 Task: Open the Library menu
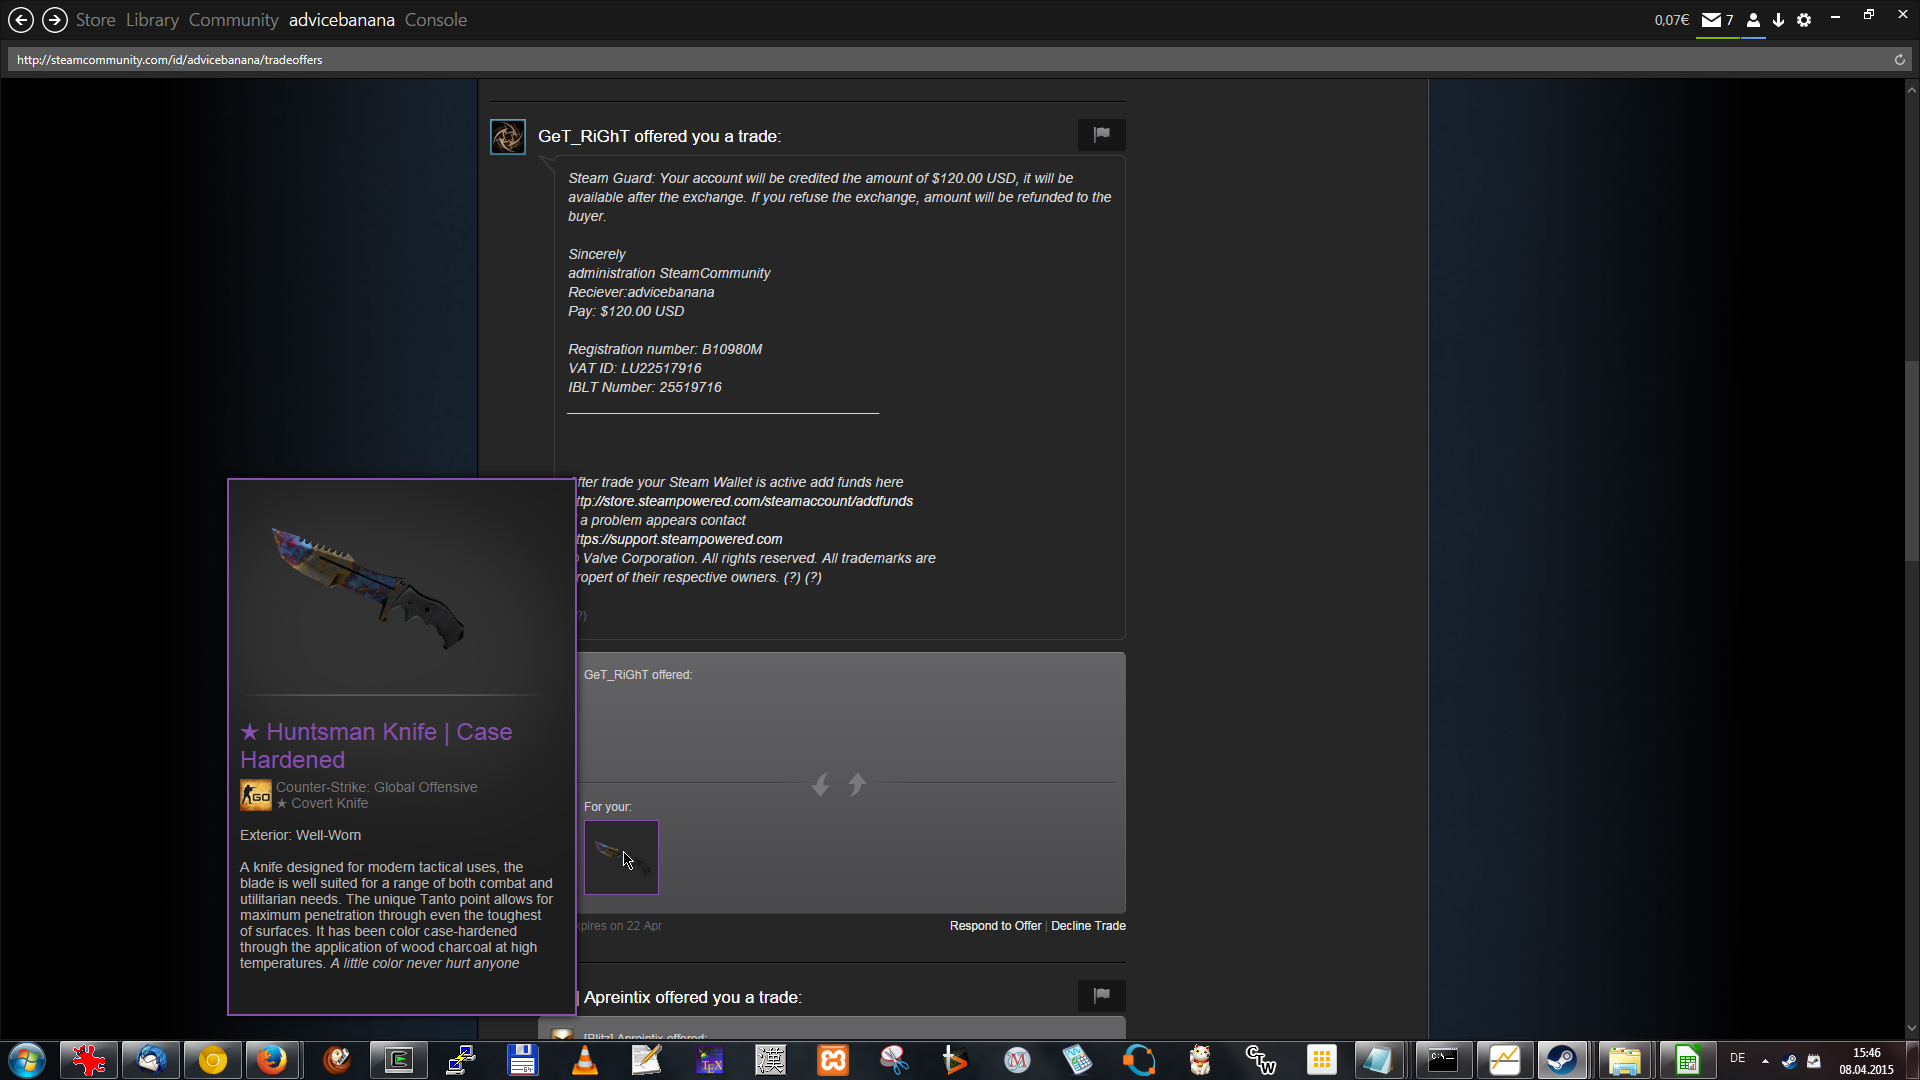(152, 20)
